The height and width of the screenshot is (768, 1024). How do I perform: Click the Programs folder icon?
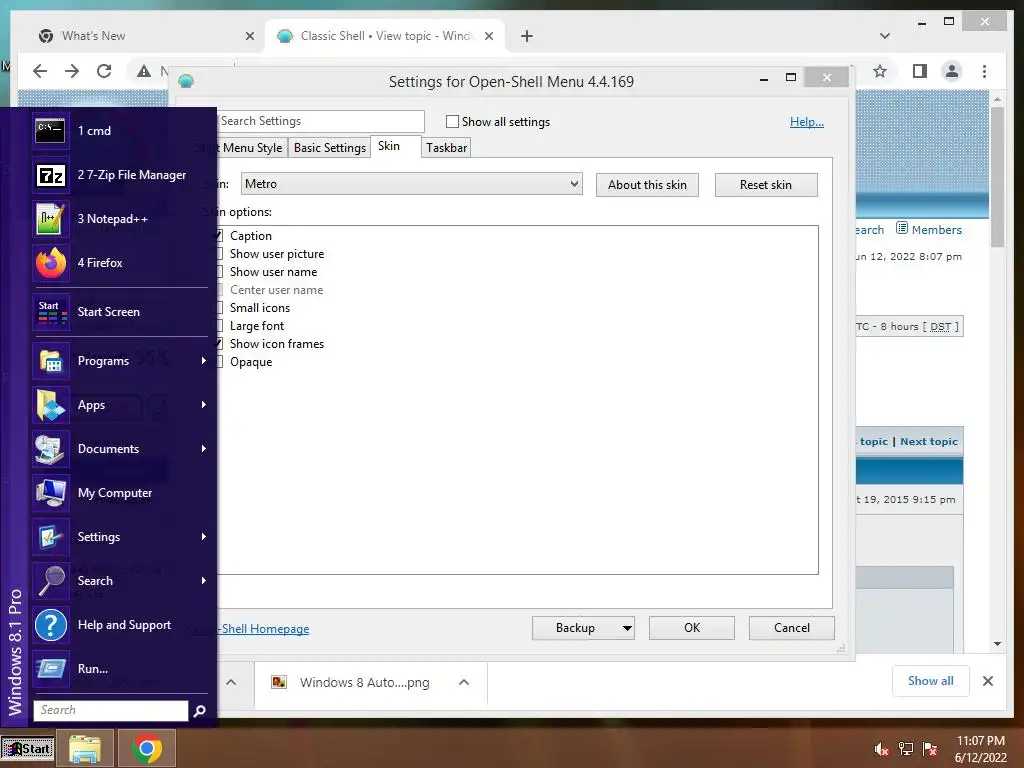[50, 361]
